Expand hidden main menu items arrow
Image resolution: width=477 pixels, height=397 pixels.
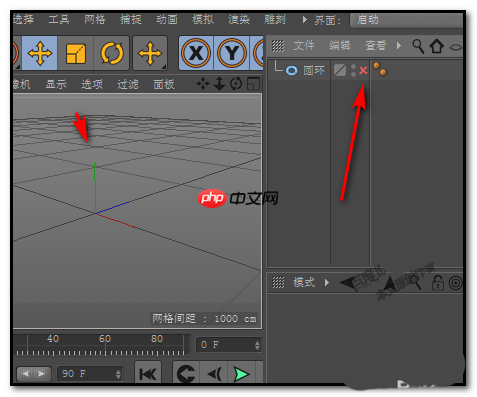pos(304,20)
